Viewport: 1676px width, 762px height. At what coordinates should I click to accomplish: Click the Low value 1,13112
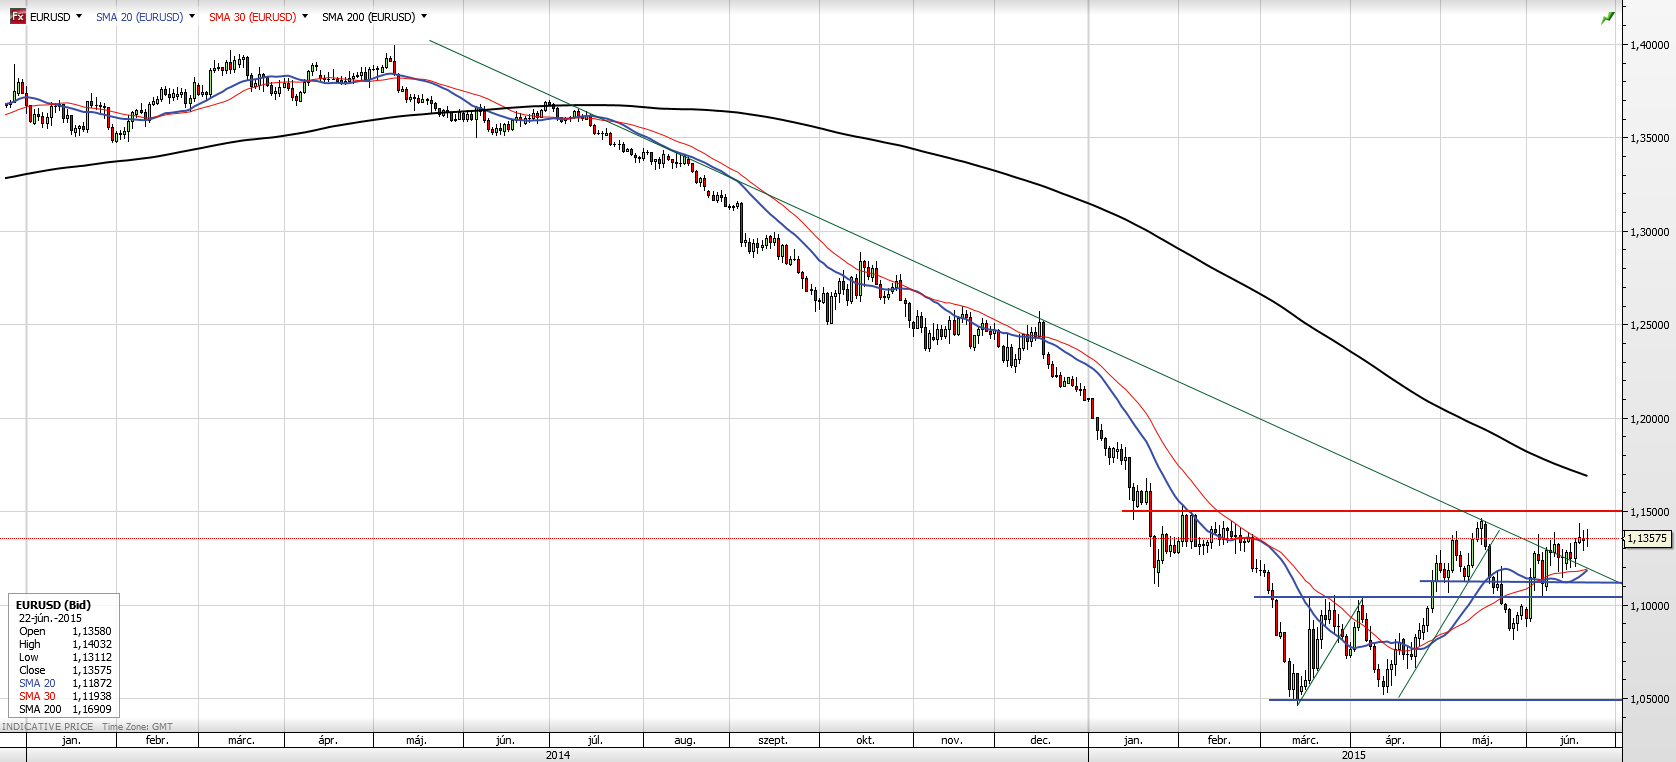(92, 657)
